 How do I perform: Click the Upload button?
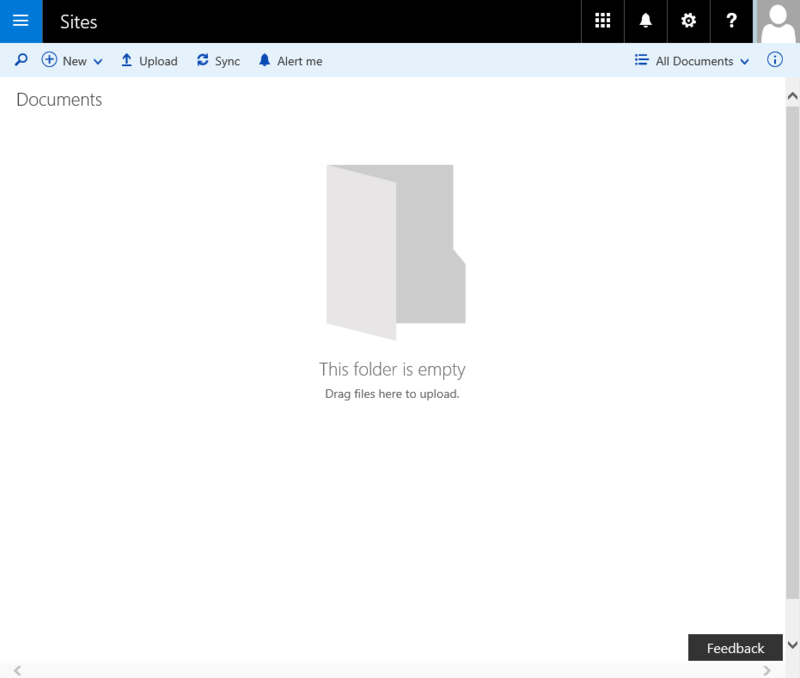[149, 61]
